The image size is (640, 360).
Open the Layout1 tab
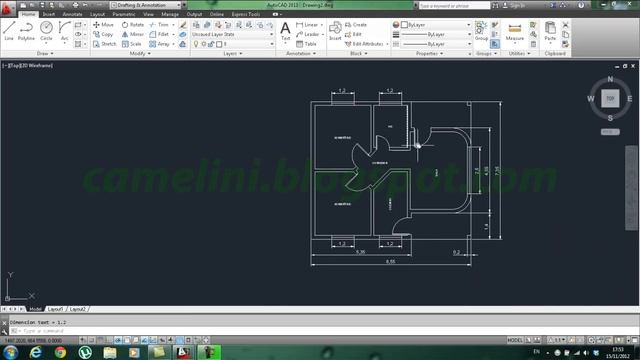pyautogui.click(x=55, y=309)
